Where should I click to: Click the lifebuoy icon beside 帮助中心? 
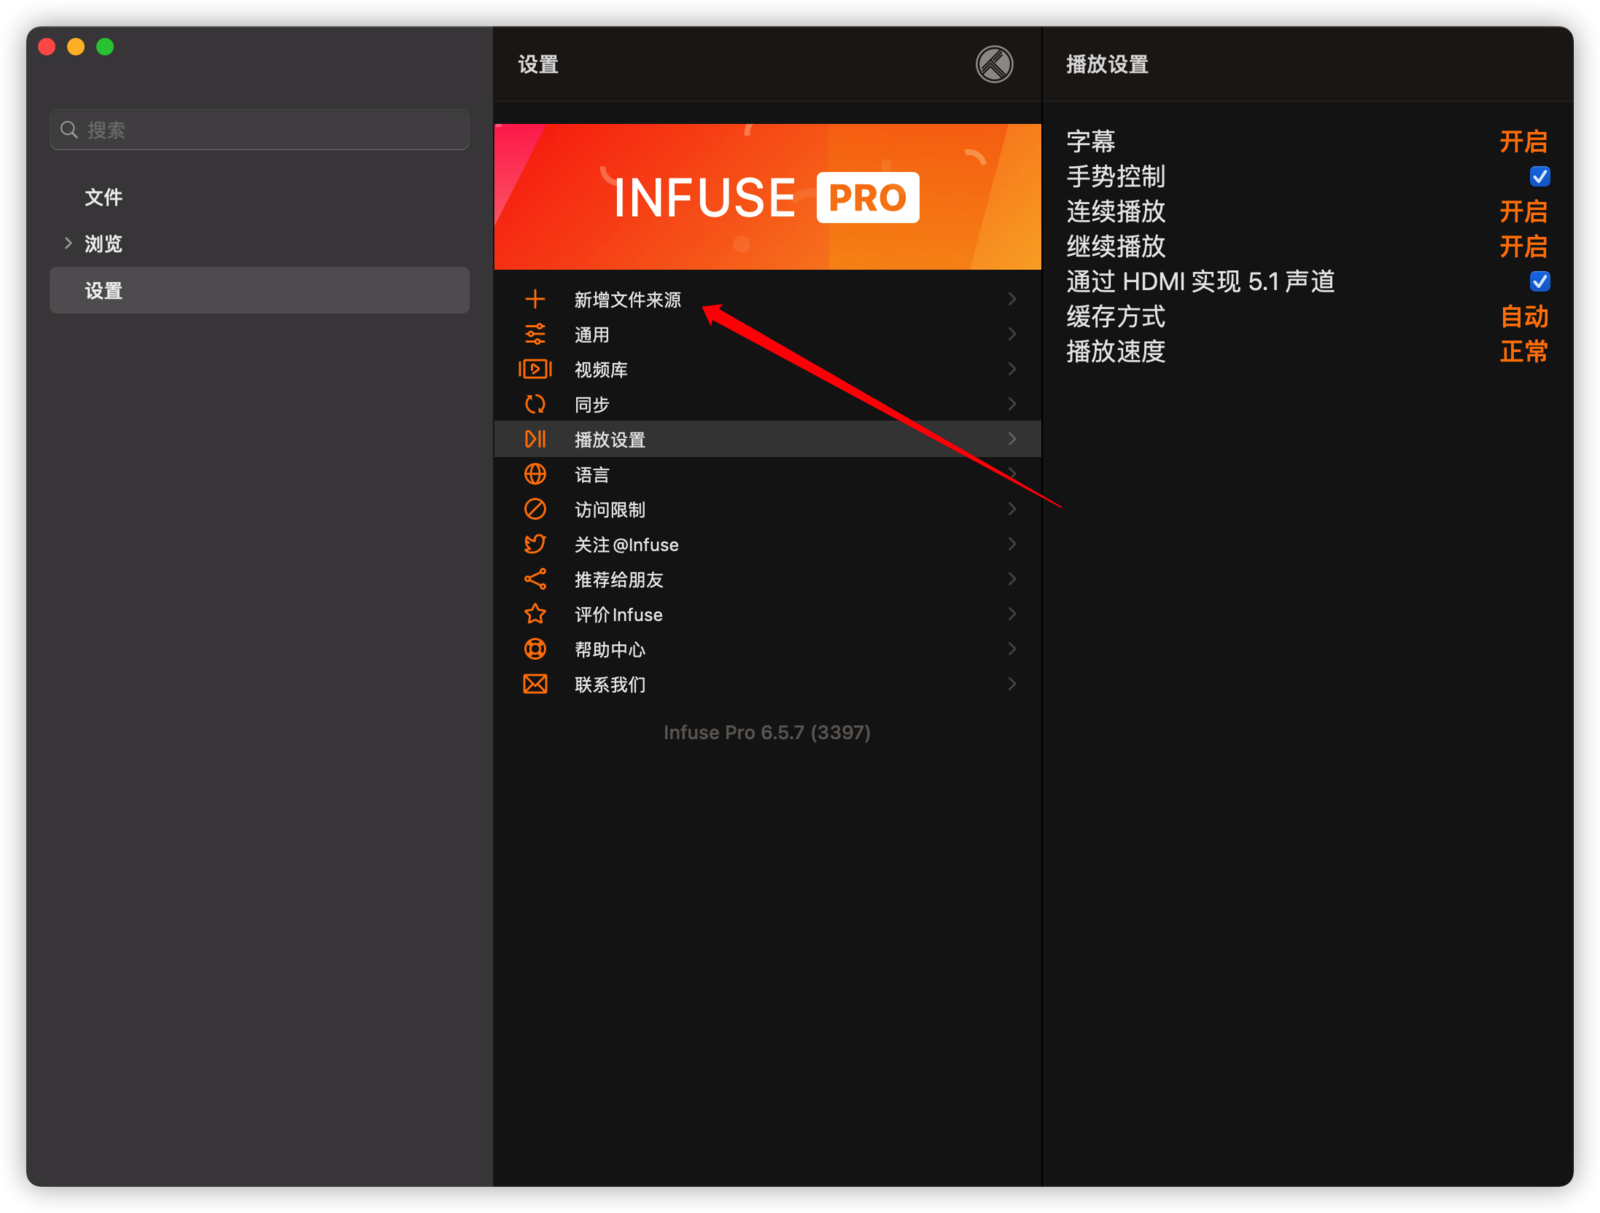pos(535,649)
